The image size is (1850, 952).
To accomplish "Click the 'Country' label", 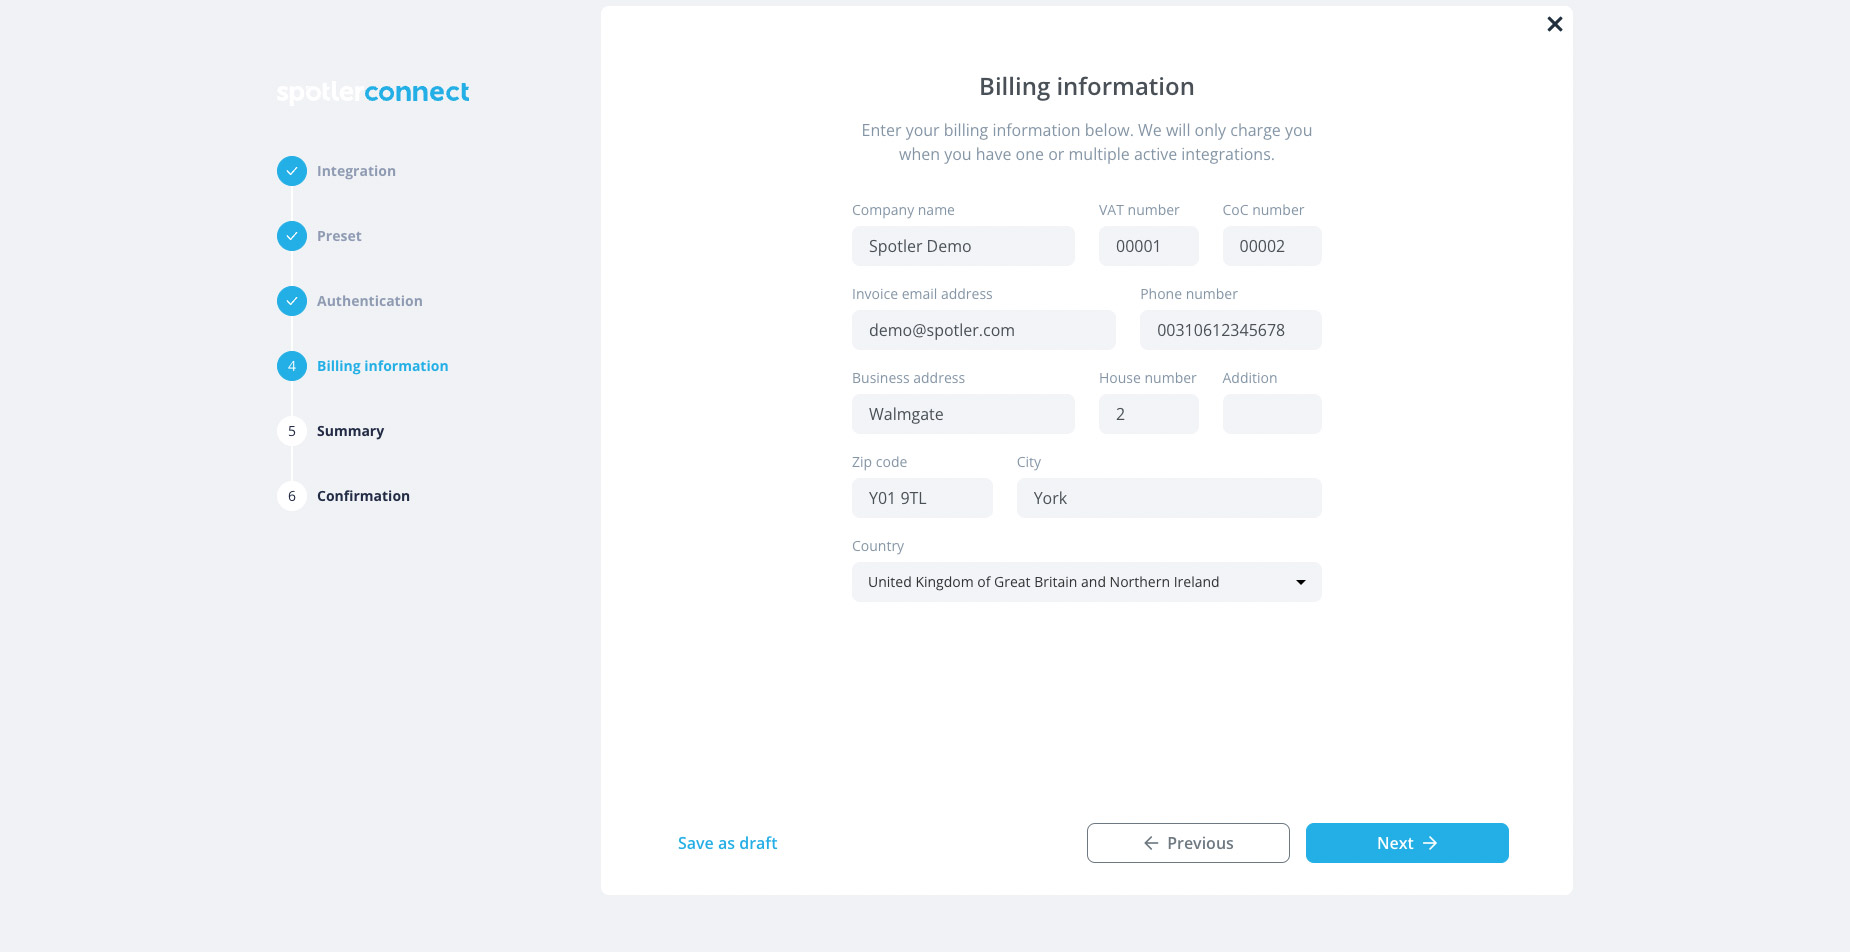I will (x=878, y=546).
